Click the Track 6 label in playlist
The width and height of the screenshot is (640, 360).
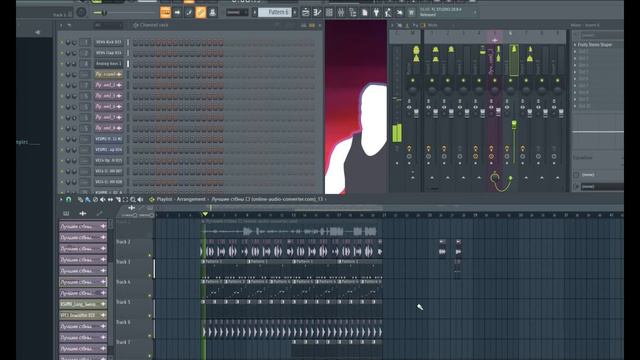point(123,322)
